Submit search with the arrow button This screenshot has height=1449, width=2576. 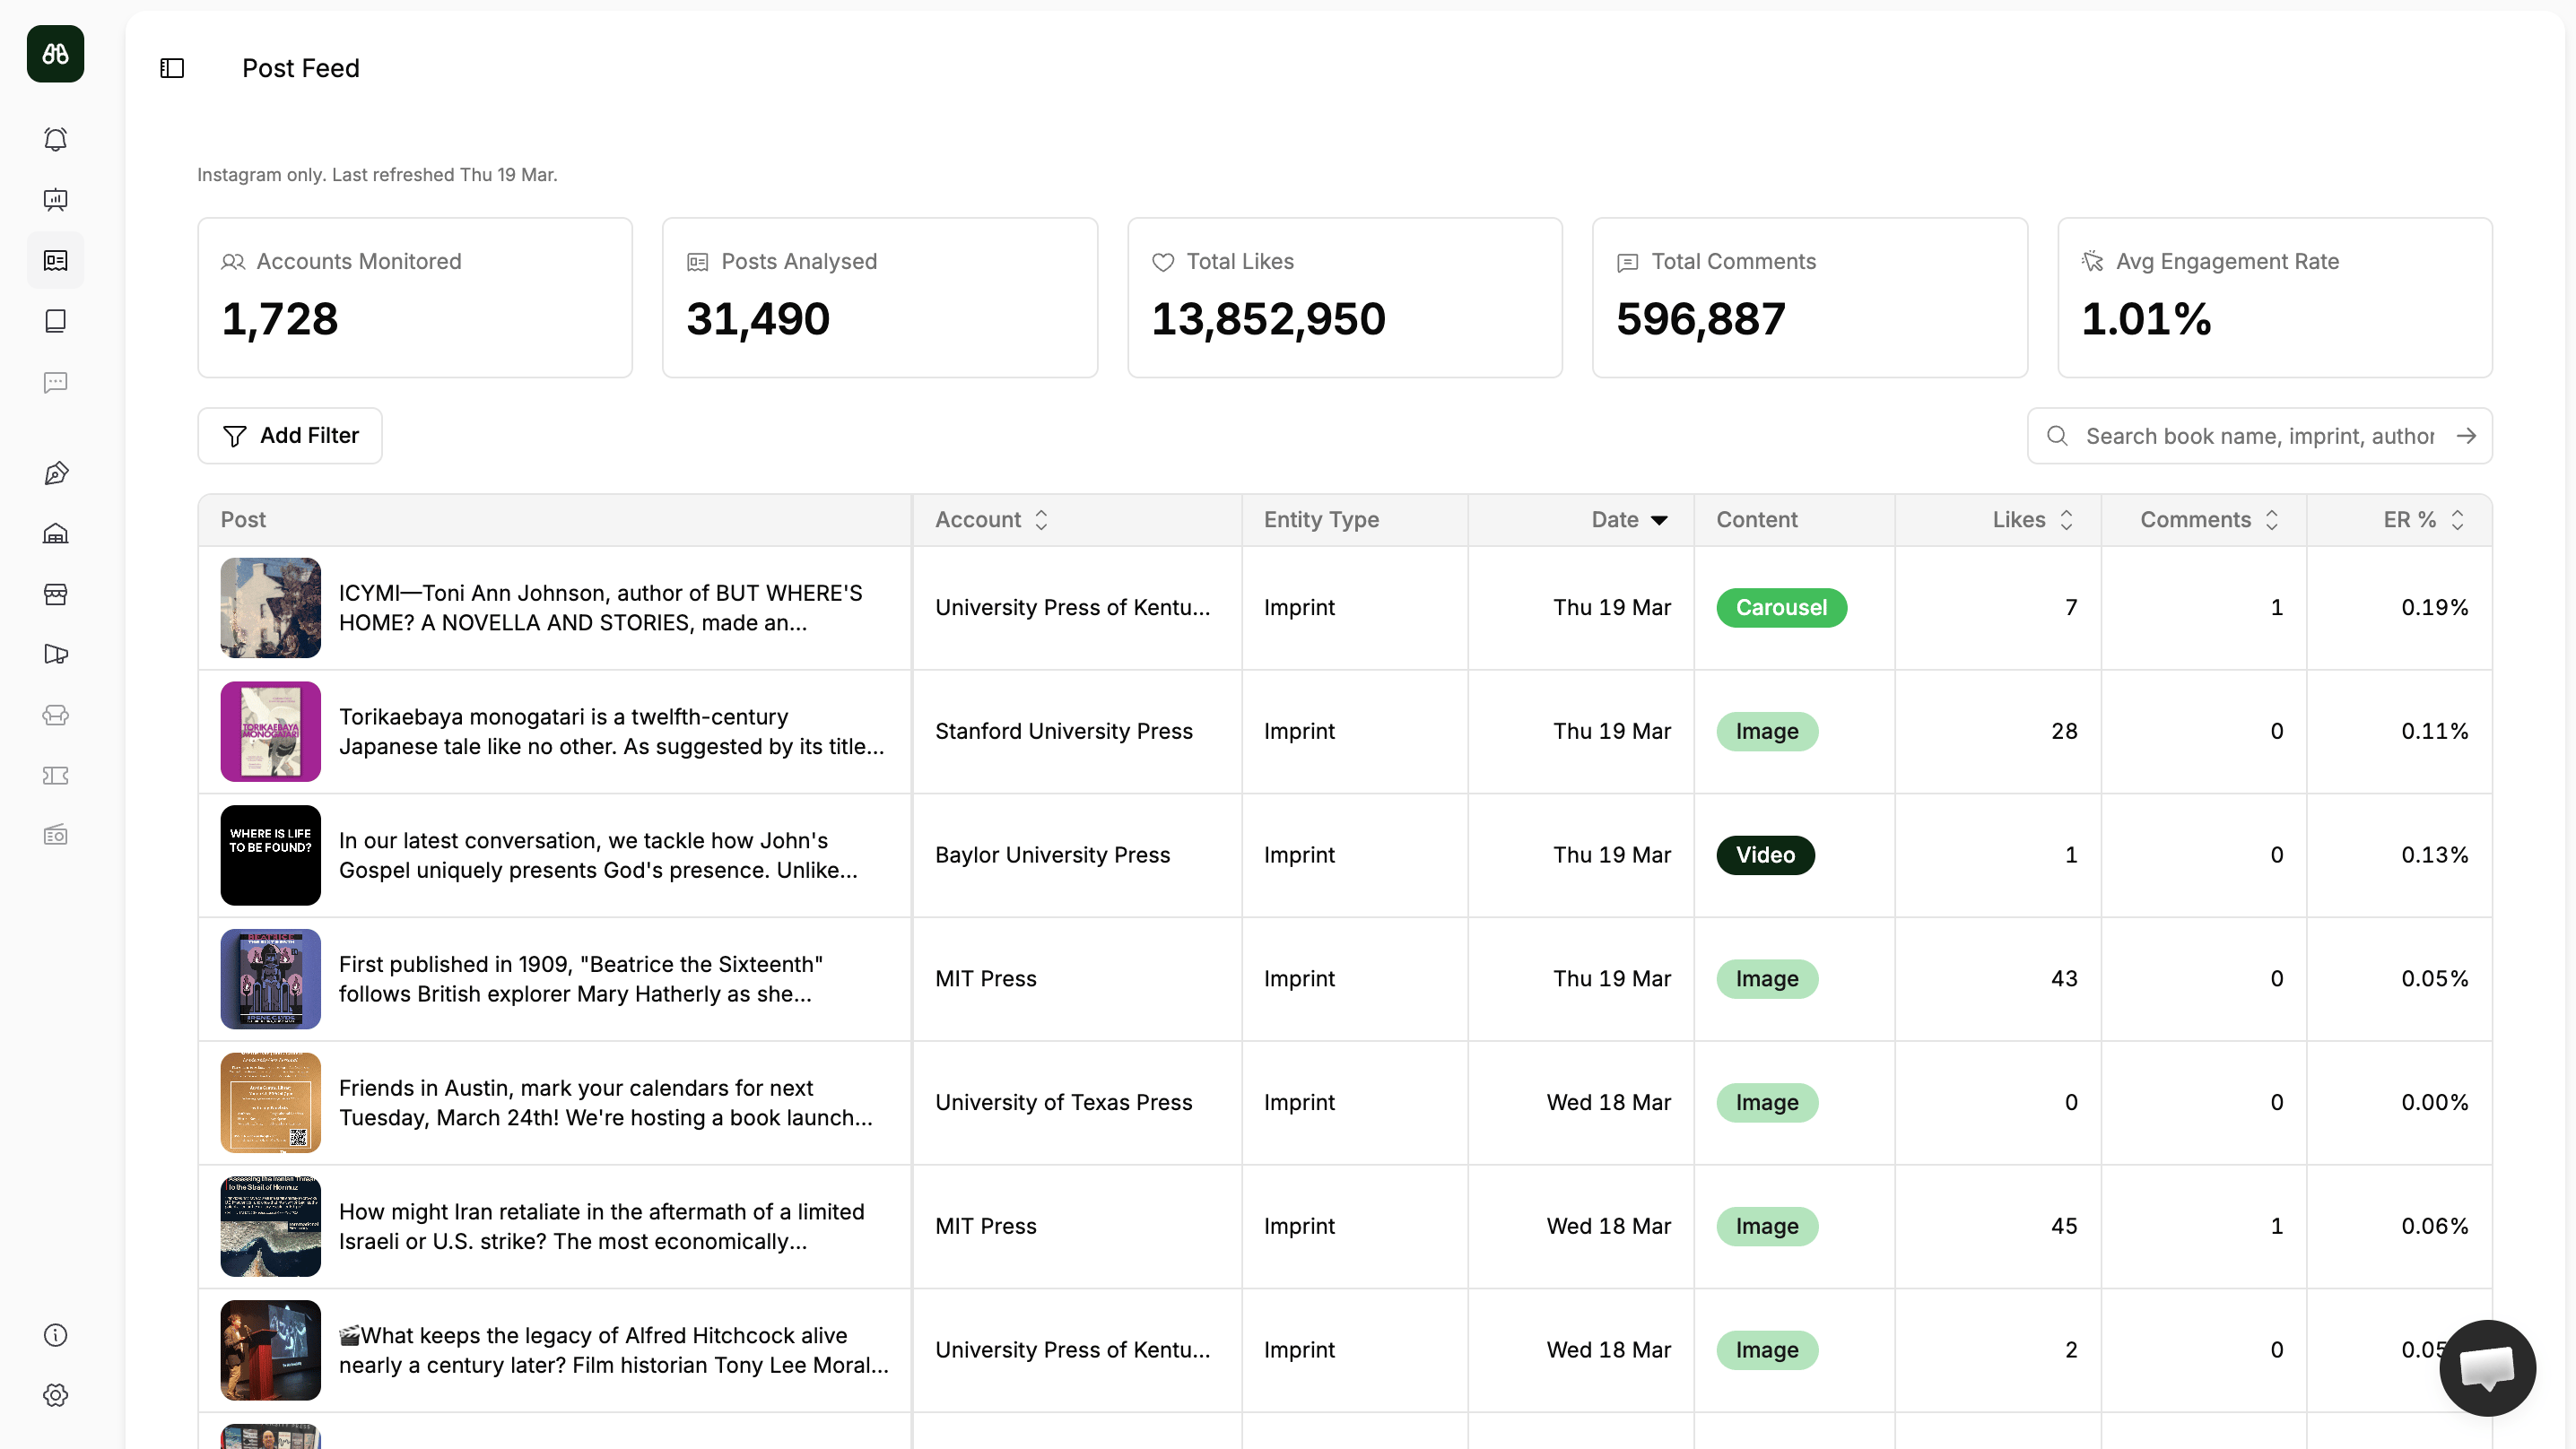click(2466, 436)
